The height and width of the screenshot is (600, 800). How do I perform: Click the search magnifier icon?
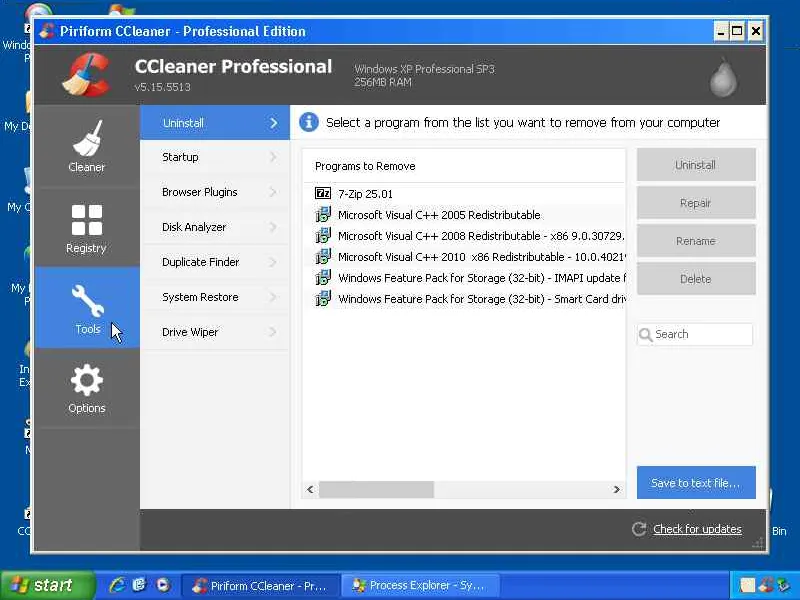[646, 335]
